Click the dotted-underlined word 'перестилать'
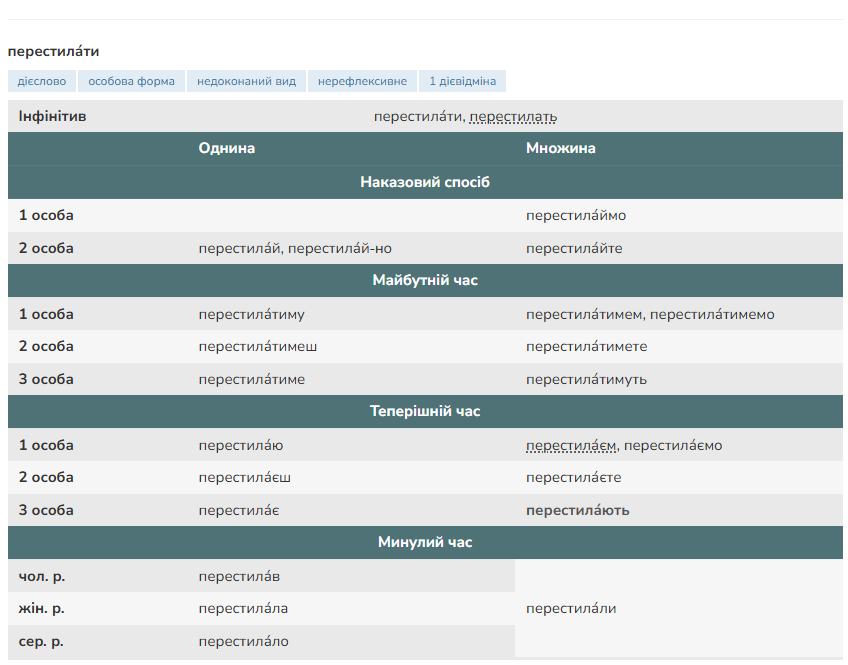The image size is (848, 665). (513, 117)
